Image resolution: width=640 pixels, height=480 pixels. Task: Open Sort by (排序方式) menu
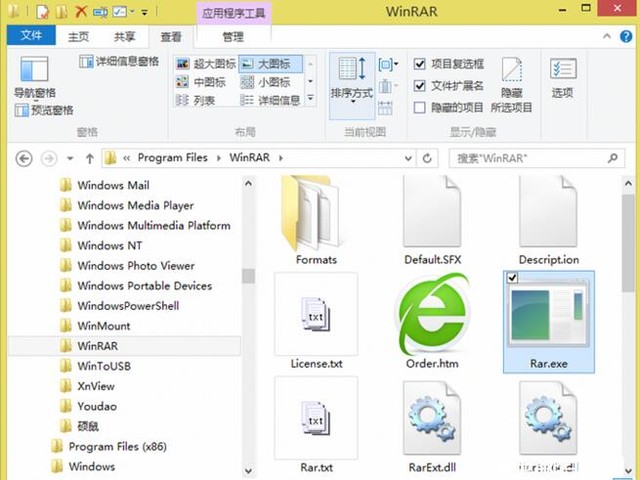[x=352, y=85]
